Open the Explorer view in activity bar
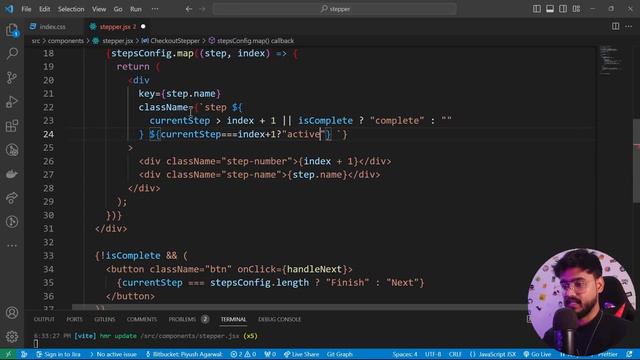Image resolution: width=640 pixels, height=360 pixels. (x=12, y=30)
